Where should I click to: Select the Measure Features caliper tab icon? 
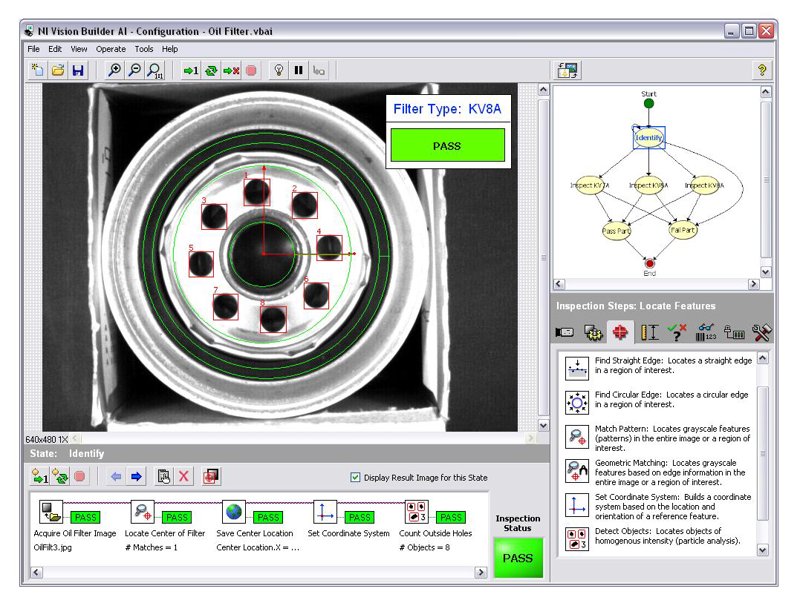[649, 333]
